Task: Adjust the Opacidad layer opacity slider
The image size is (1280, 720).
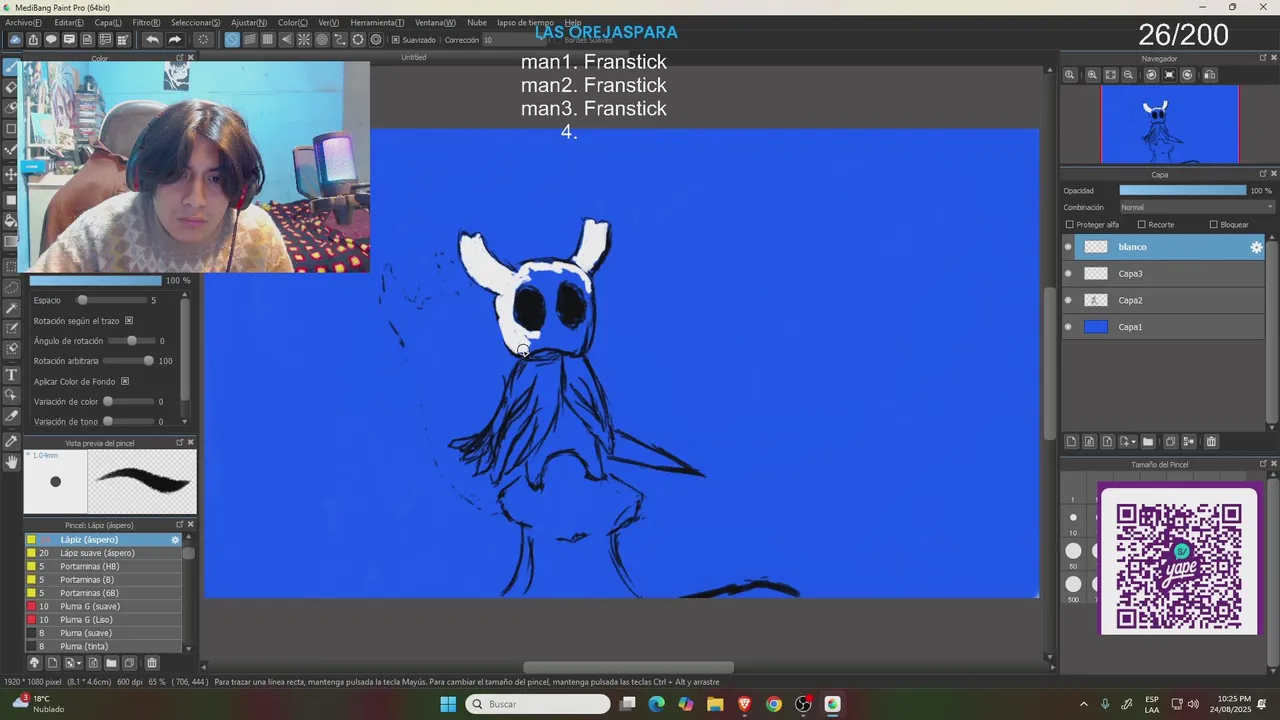Action: [x=1183, y=190]
